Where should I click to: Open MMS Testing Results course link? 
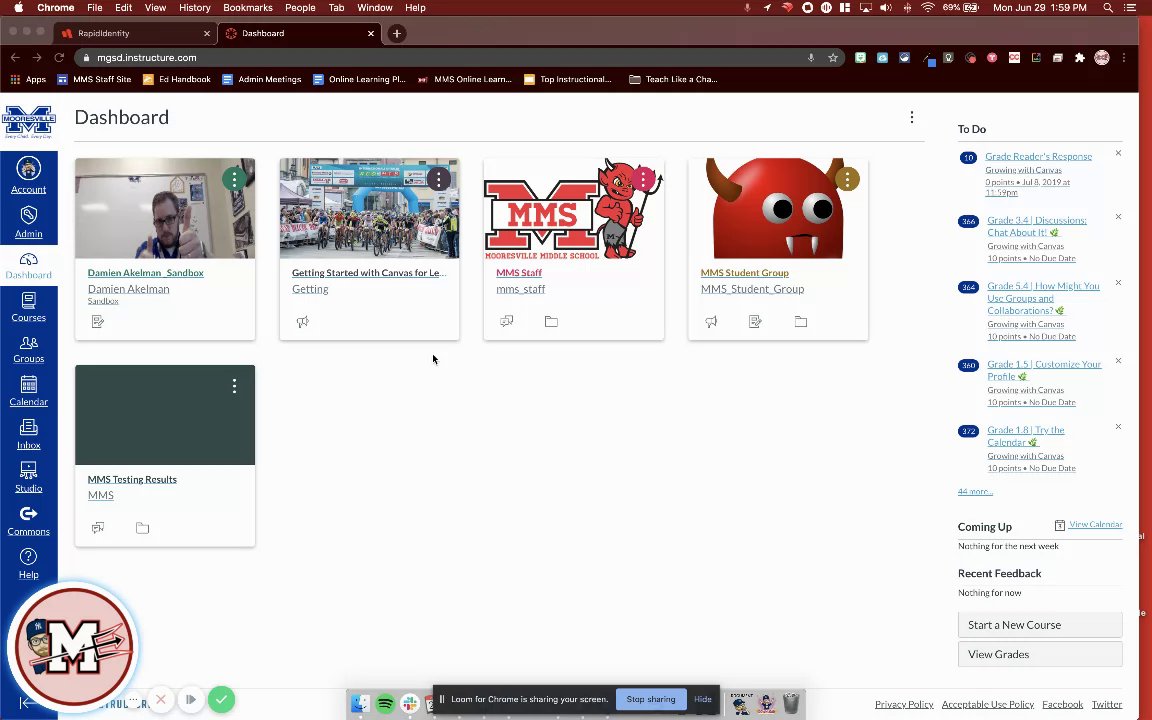[132, 479]
